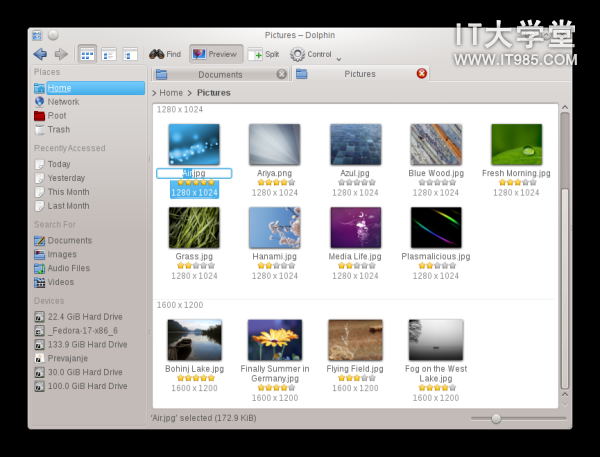Click Pictures in the breadcrumb path
The height and width of the screenshot is (457, 600).
click(214, 93)
